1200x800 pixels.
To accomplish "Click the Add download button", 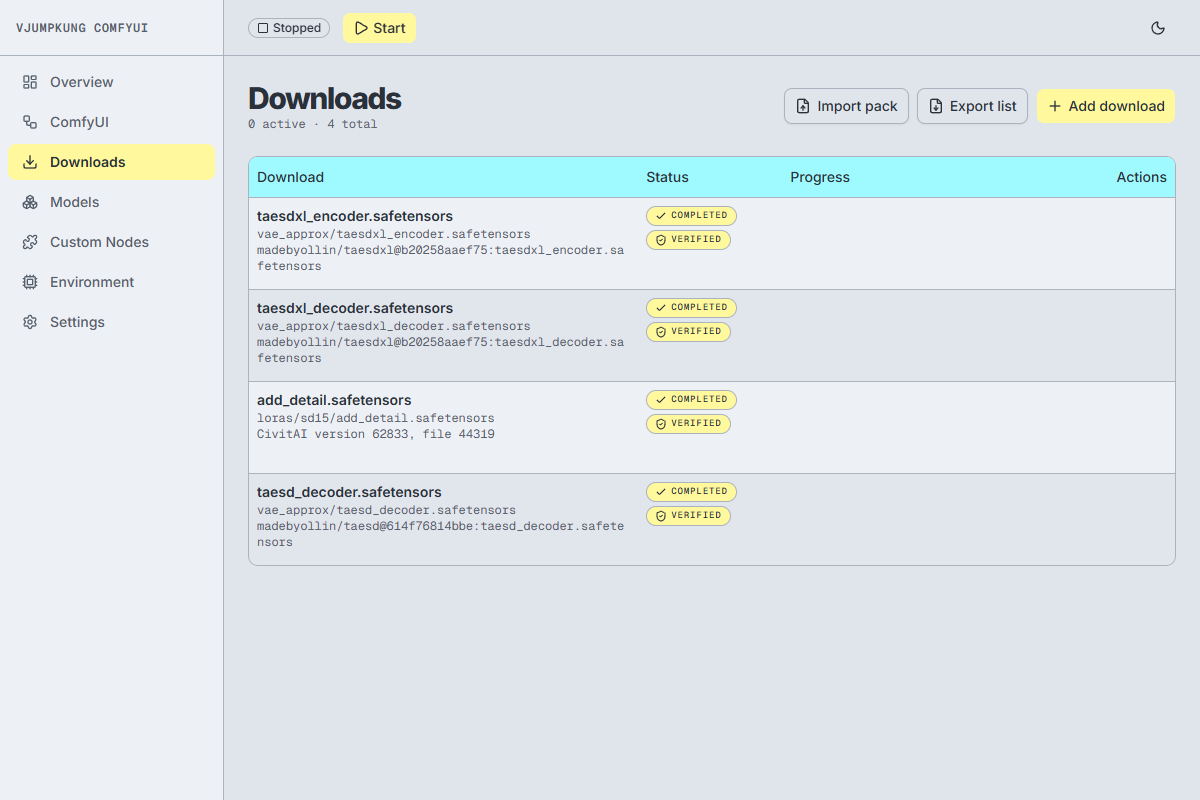I will (x=1106, y=106).
